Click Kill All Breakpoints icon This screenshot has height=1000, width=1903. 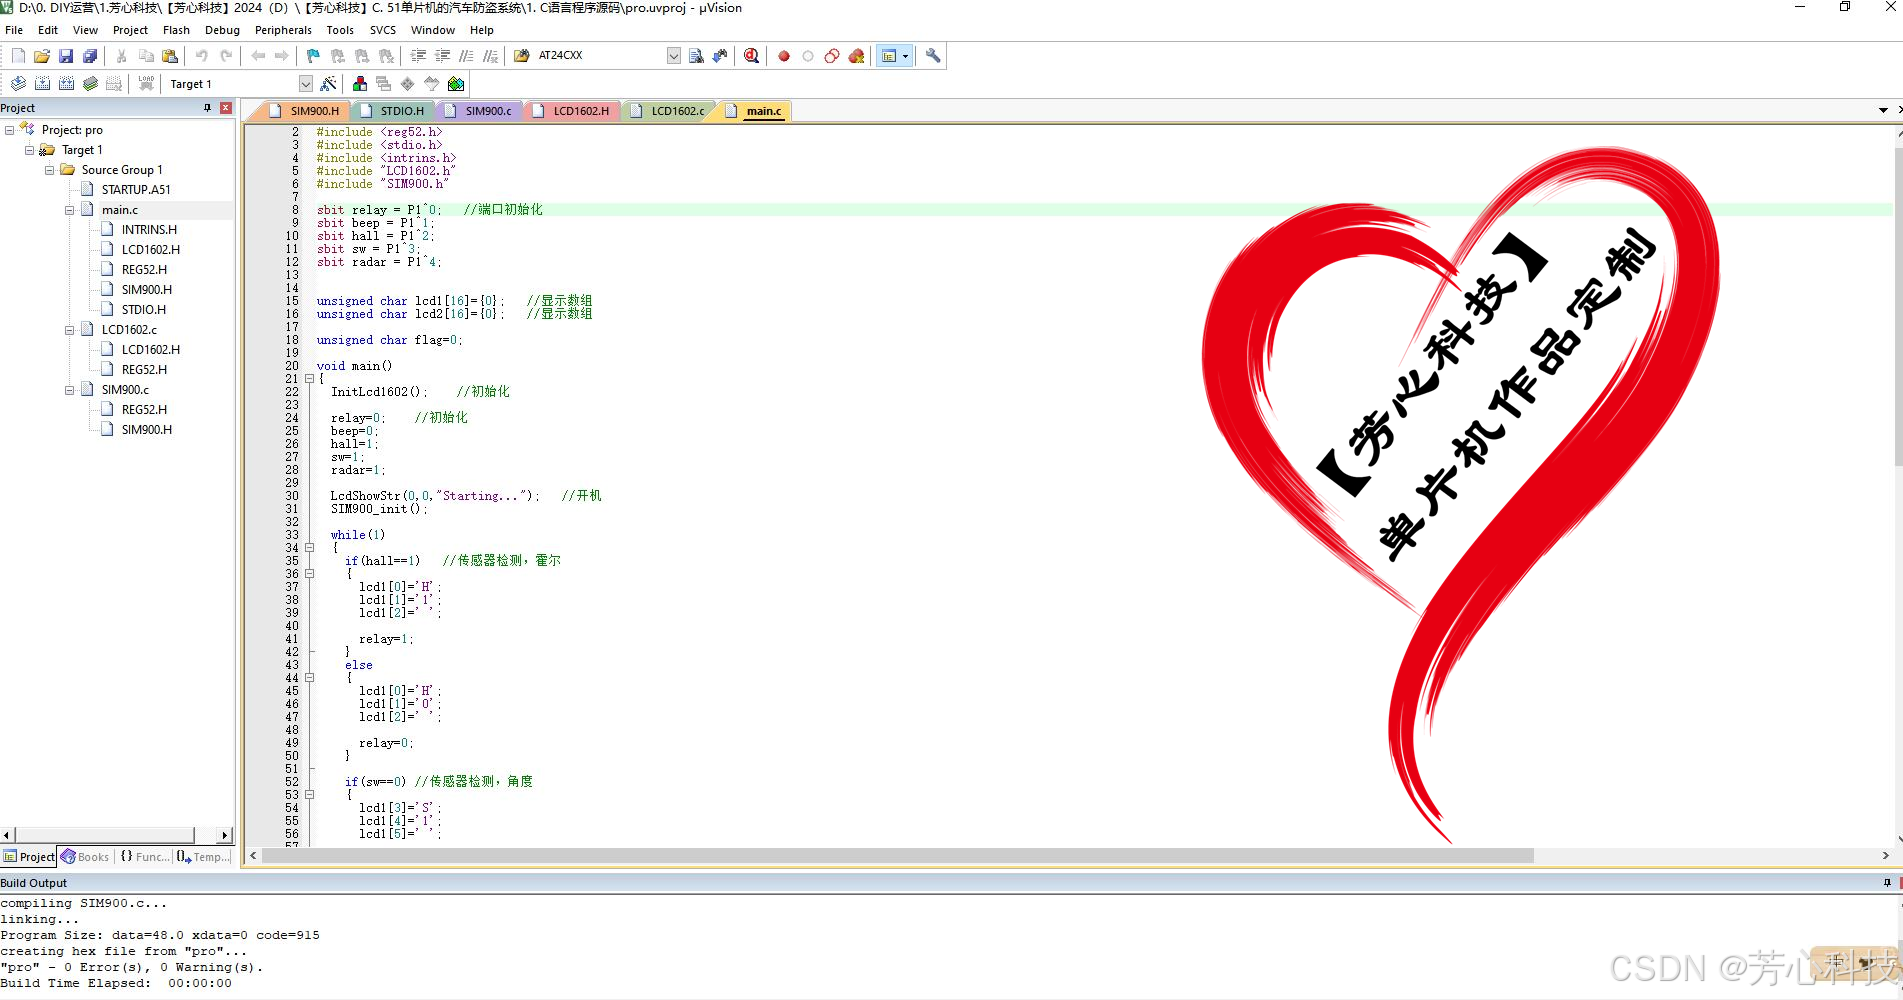click(x=856, y=56)
